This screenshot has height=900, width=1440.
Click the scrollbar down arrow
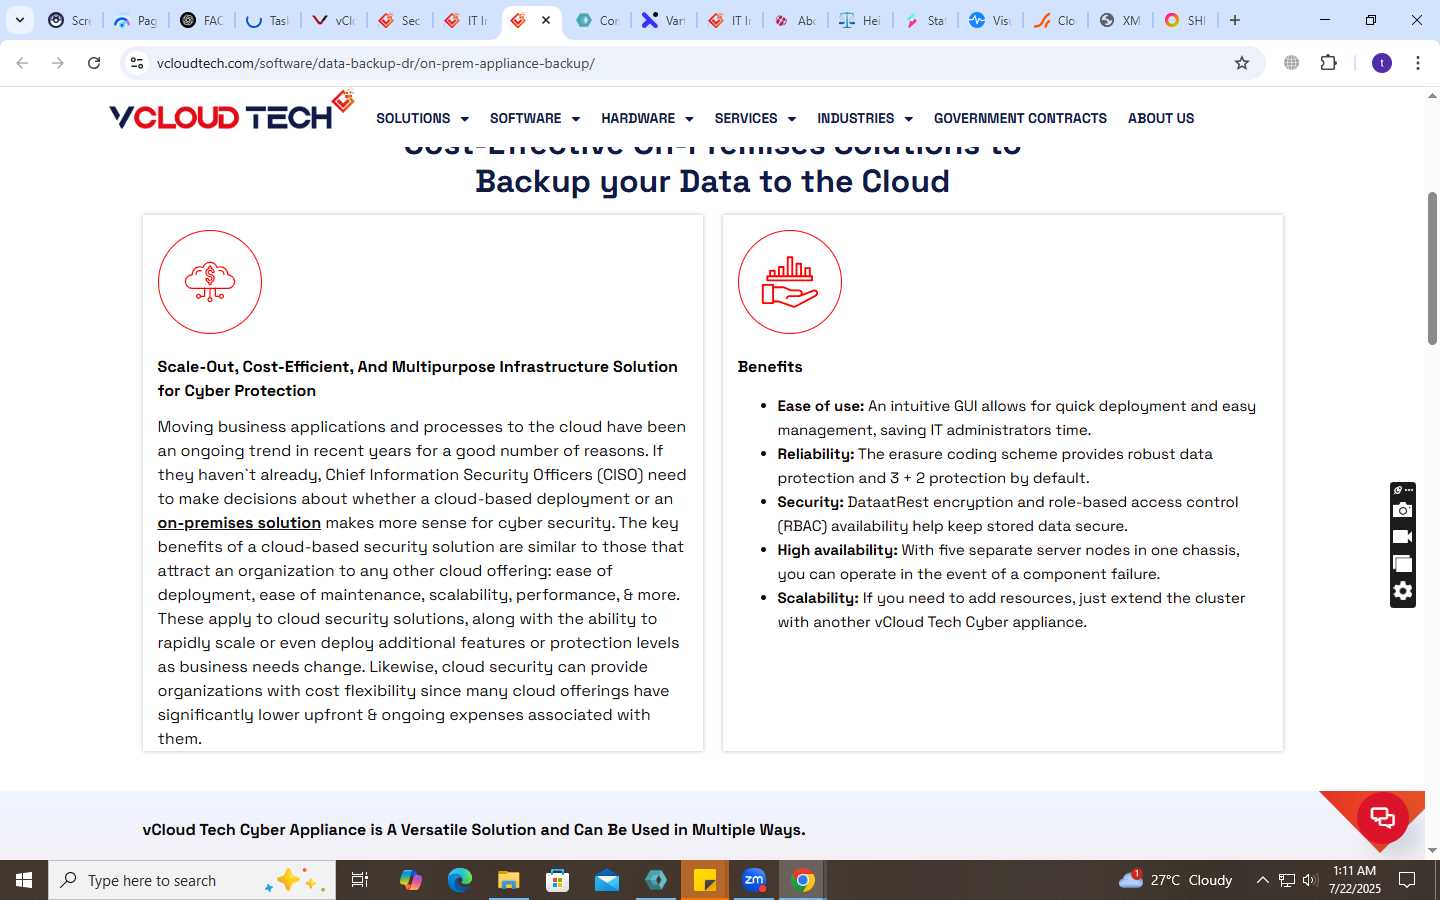(x=1432, y=850)
